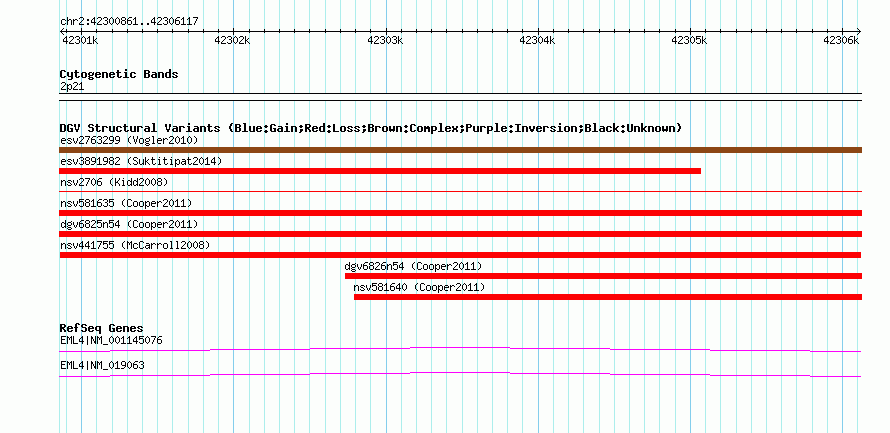The image size is (890, 433).
Task: Click the DGV Structural Variants track title
Action: tap(371, 128)
